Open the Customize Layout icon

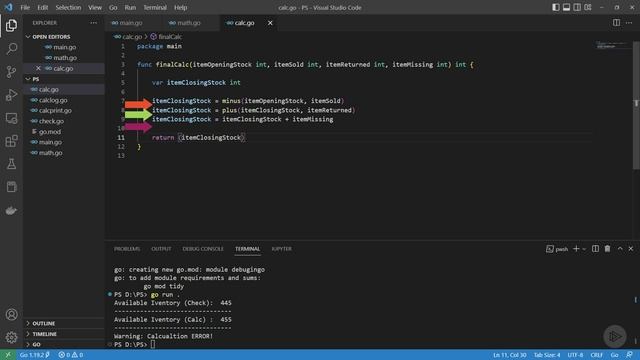point(588,7)
